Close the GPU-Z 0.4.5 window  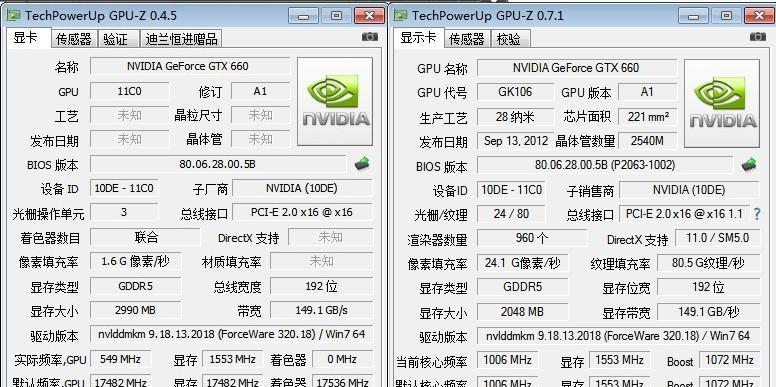coord(370,16)
